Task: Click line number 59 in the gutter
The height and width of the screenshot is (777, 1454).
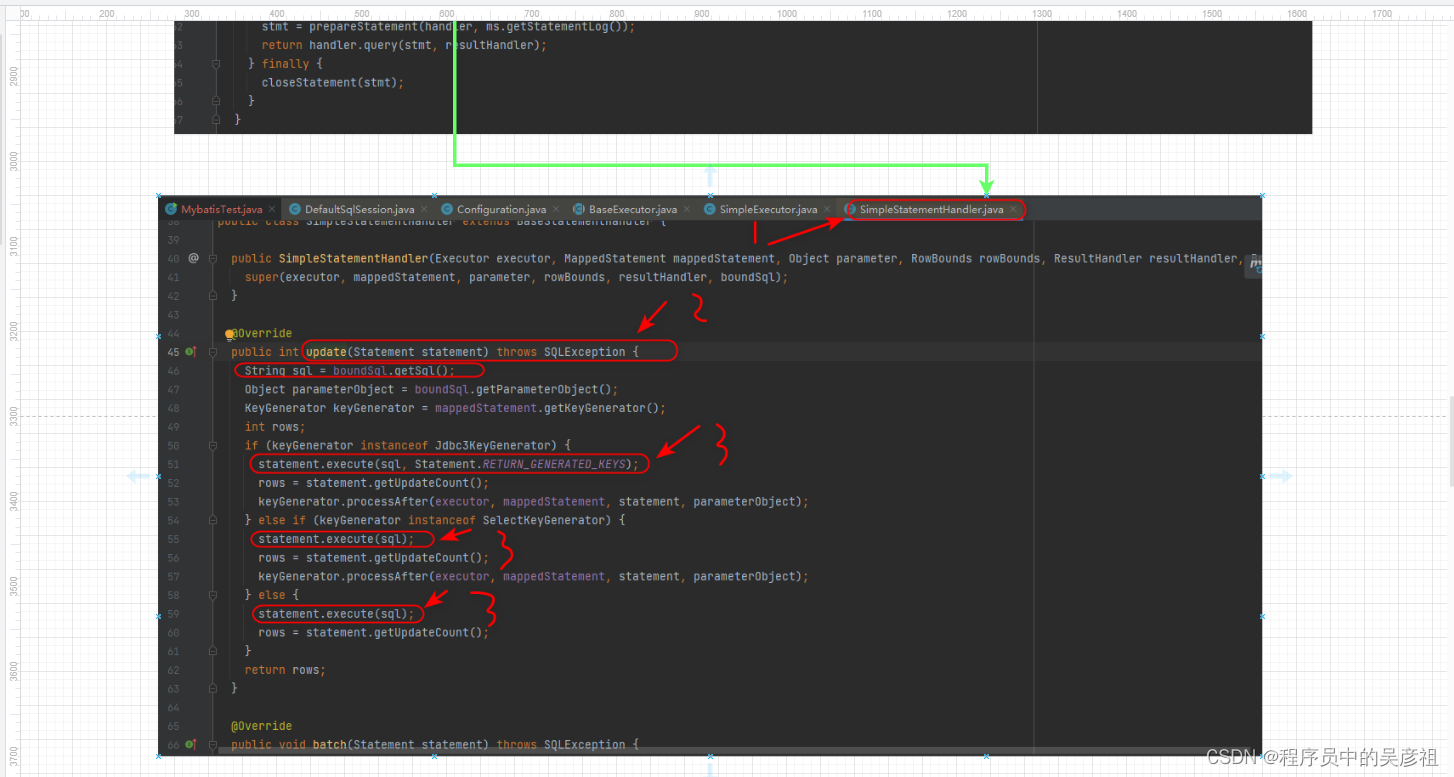Action: (174, 614)
